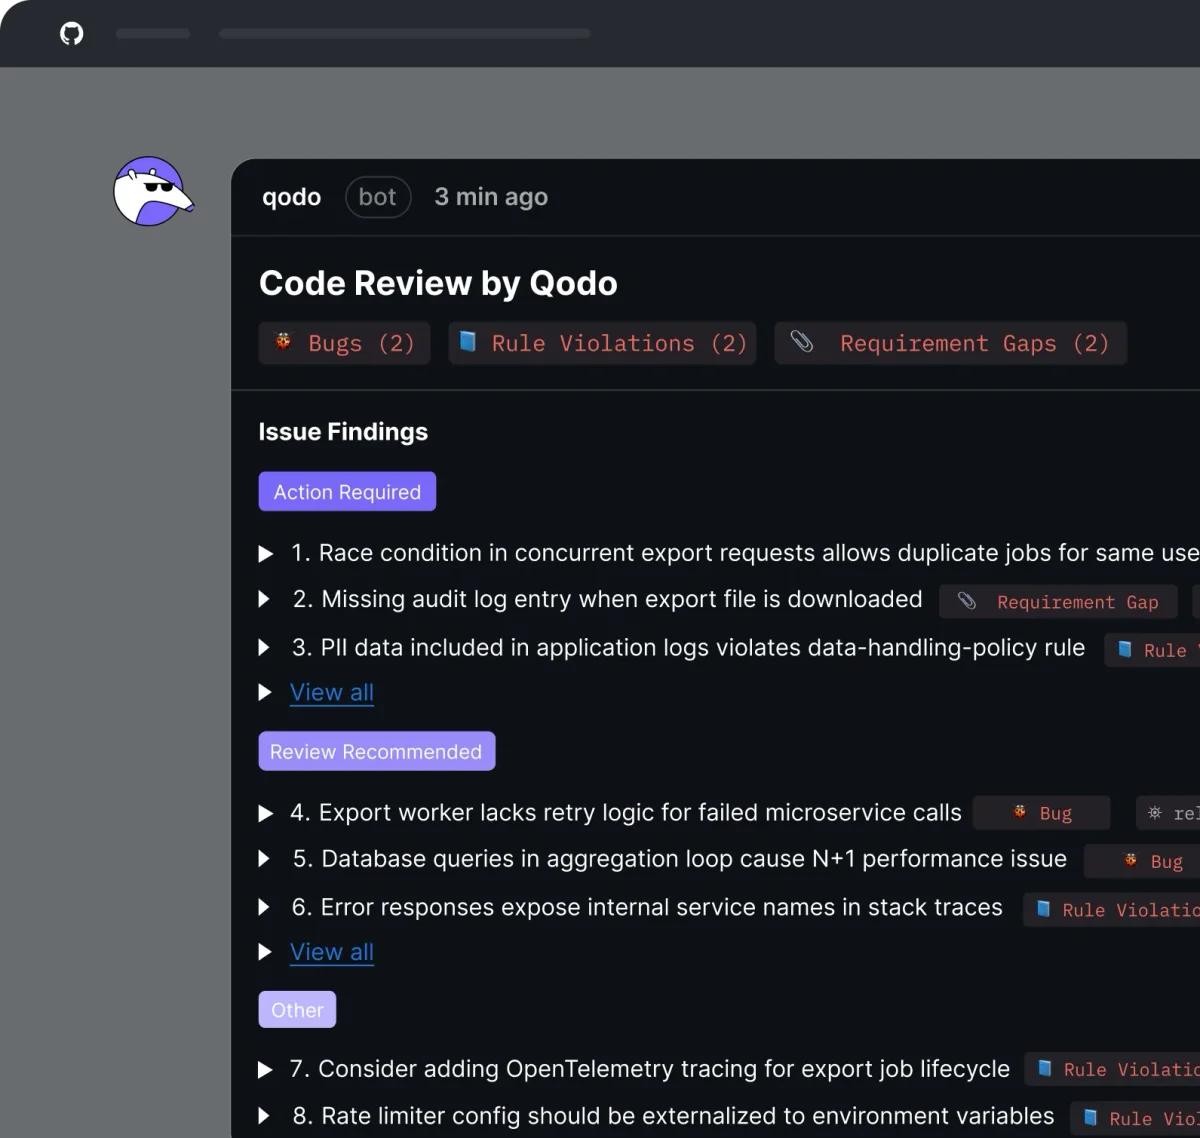Click View all under Action Required section
Screen dimensions: 1200x1138
coord(331,692)
